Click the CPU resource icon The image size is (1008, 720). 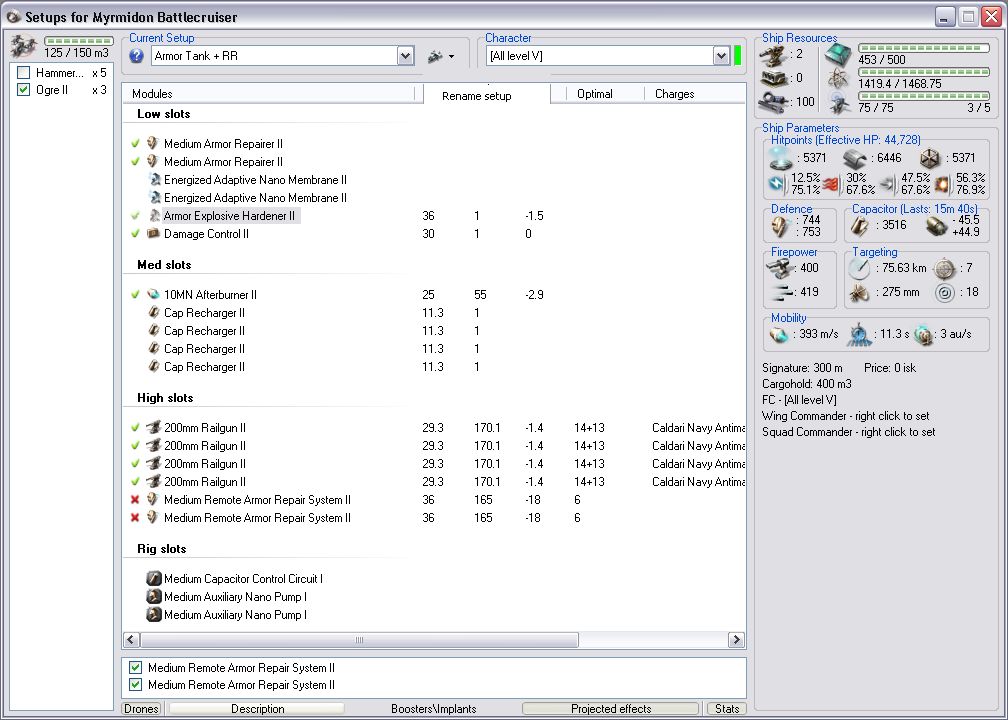click(x=840, y=53)
